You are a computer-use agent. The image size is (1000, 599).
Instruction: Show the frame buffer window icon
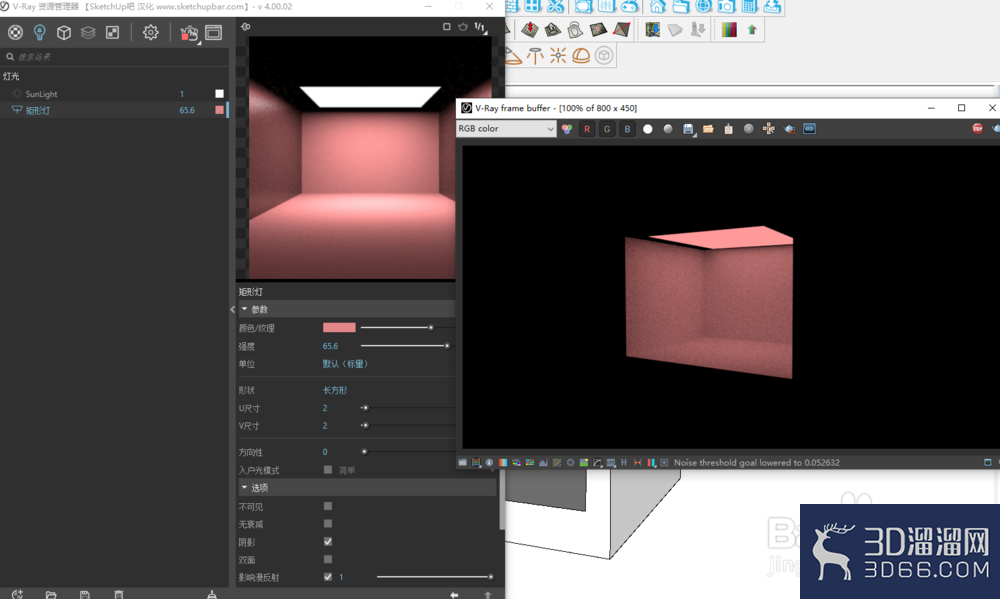(214, 33)
